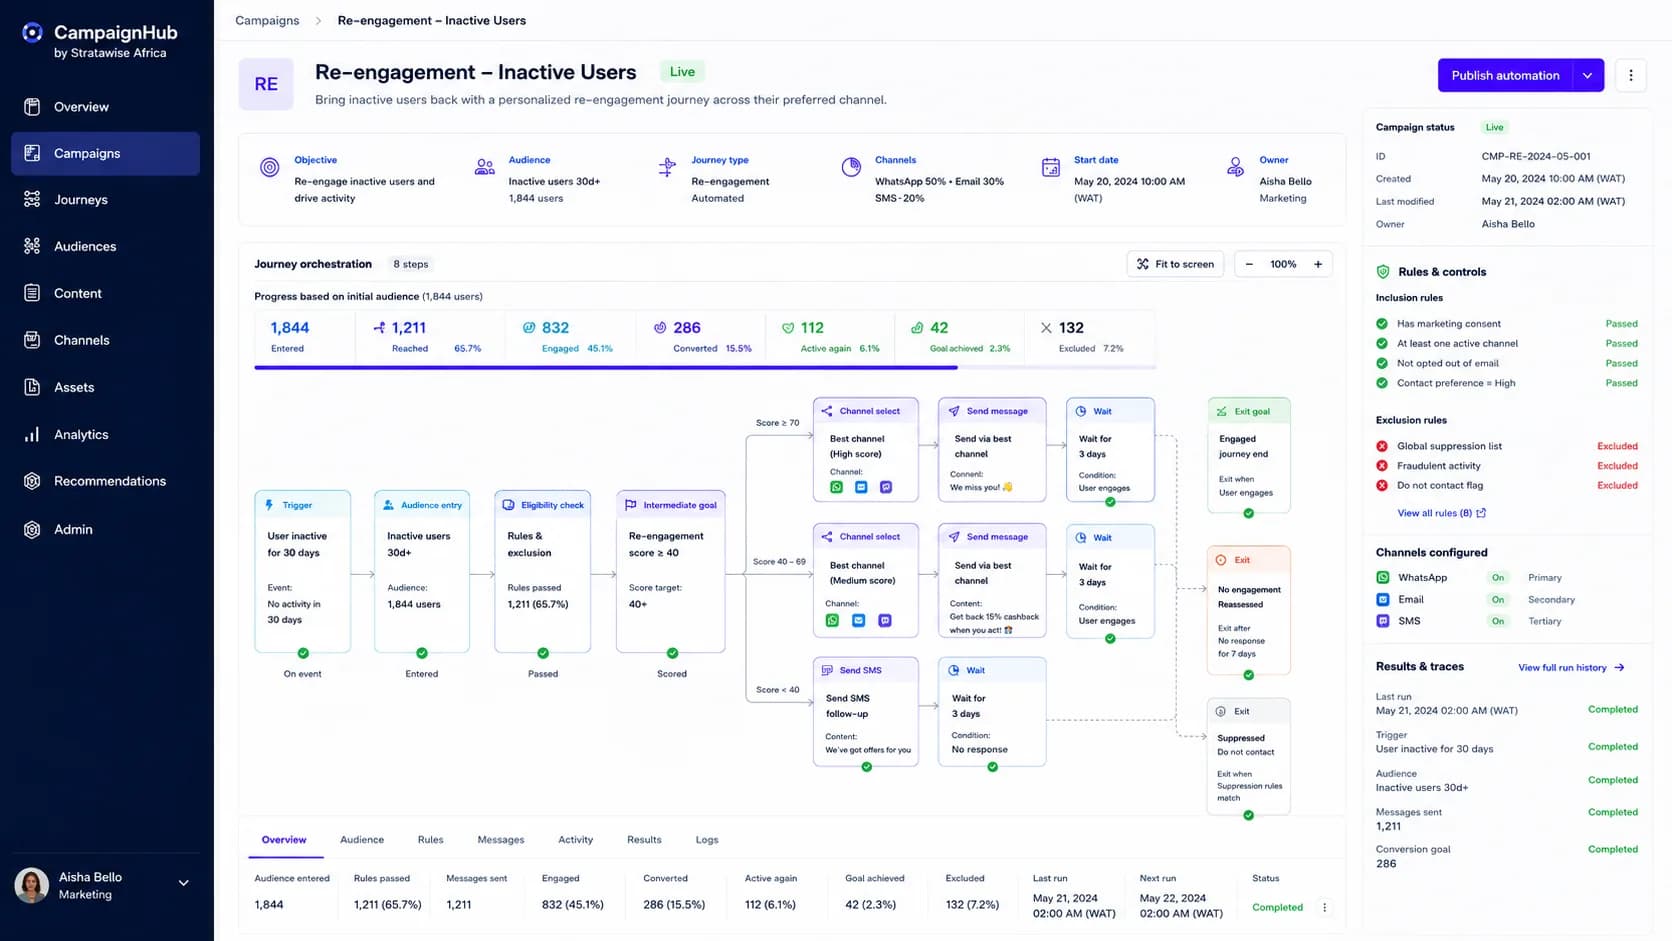Open the Overview sidebar icon
This screenshot has width=1672, height=941.
(x=32, y=107)
